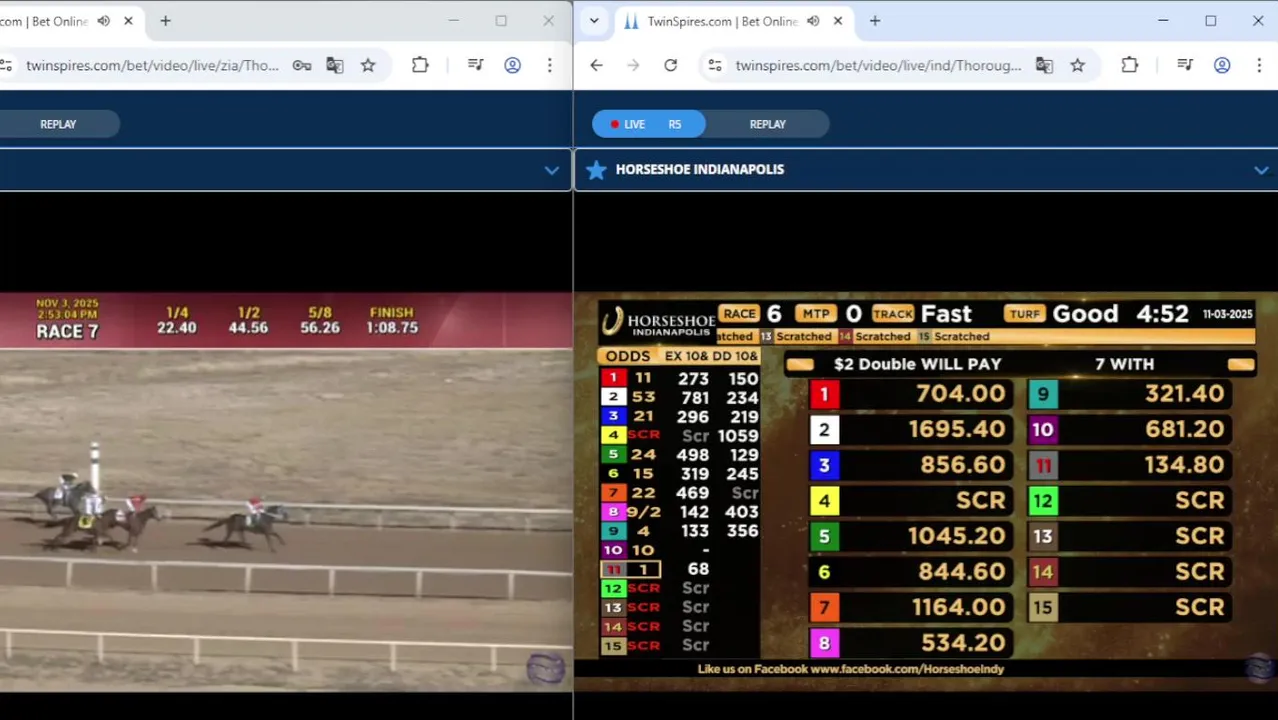1278x720 pixels.
Task: Click the HORSESHOE INDIANAPOLIS track name
Action: click(700, 169)
